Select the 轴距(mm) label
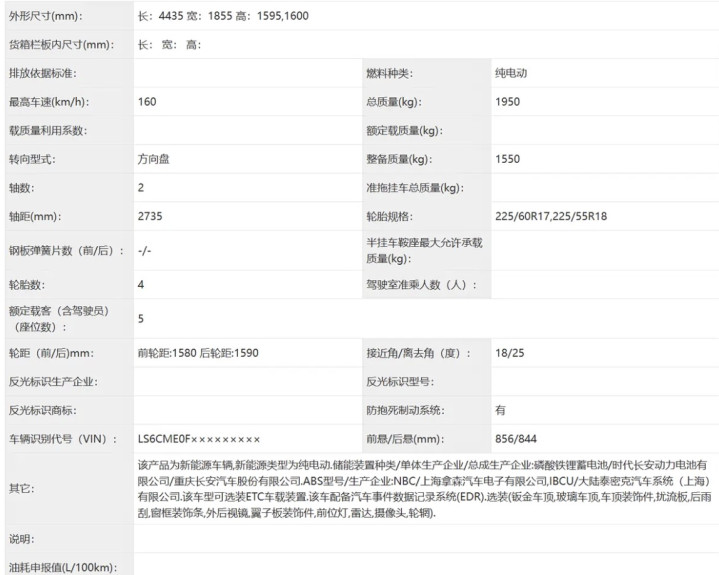The width and height of the screenshot is (719, 575). (35, 216)
